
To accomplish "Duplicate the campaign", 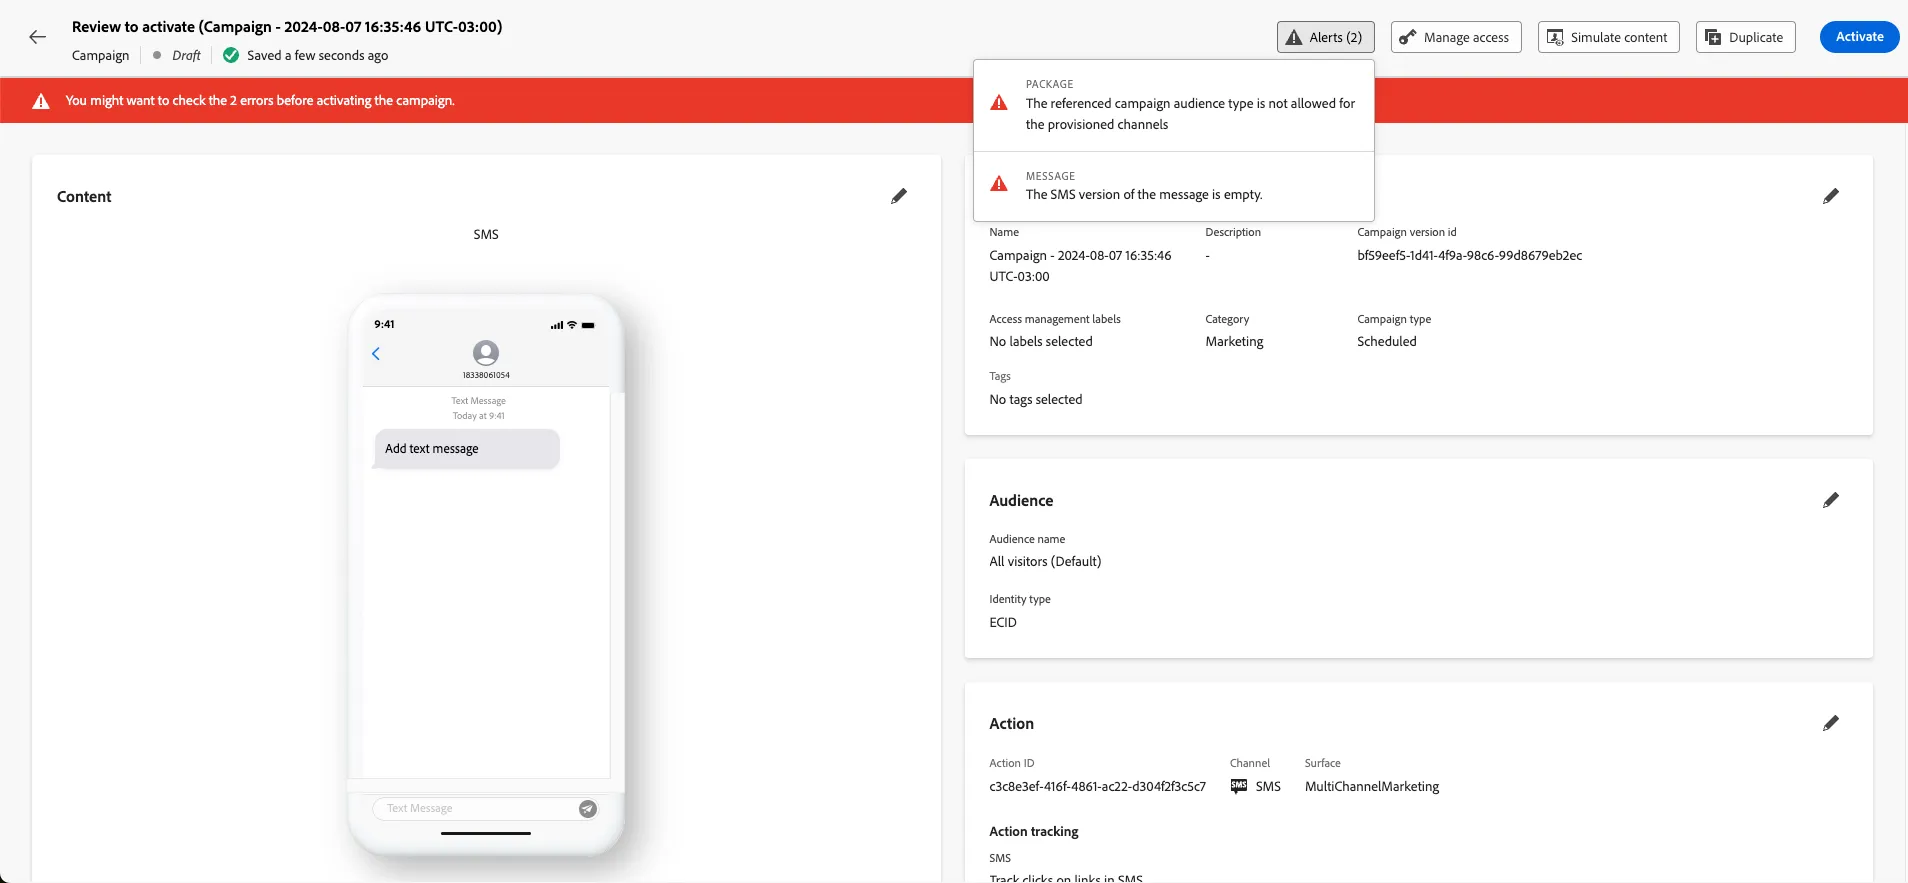I will (x=1745, y=37).
